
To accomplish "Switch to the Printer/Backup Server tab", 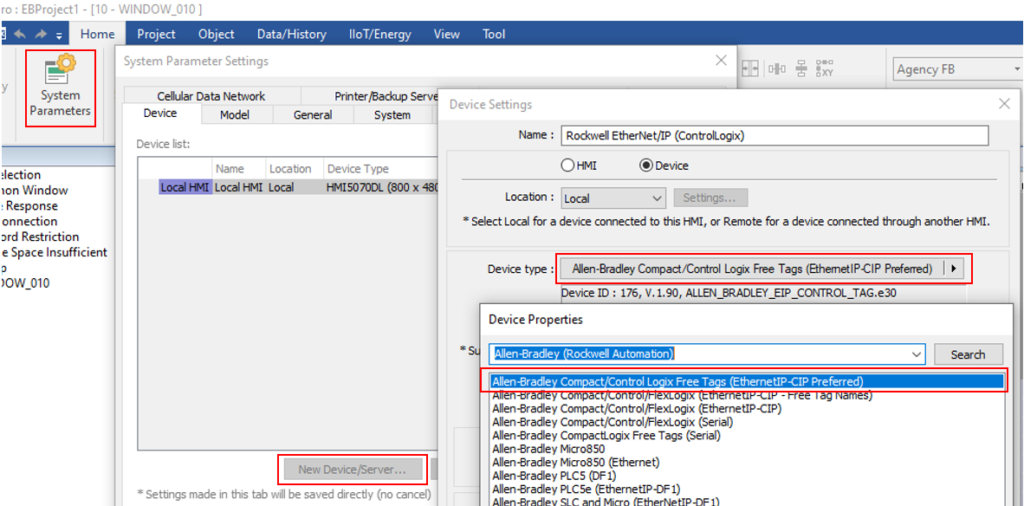I will (386, 96).
